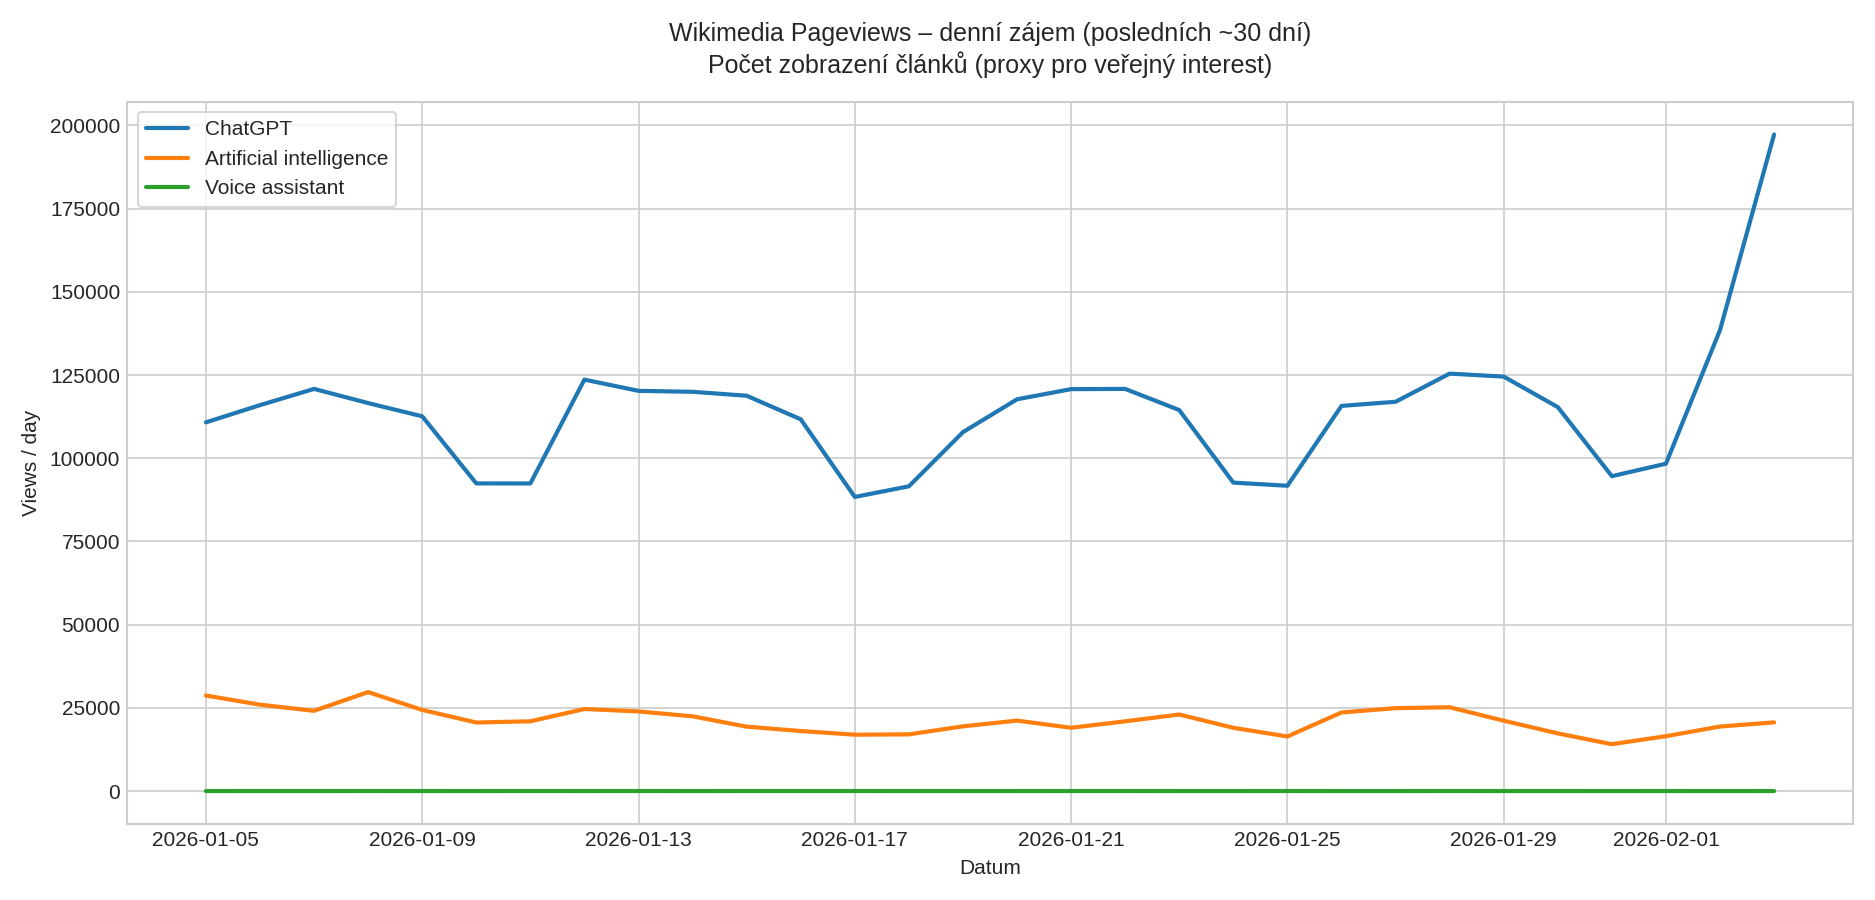Click the 2026-01-21 x-axis tick label
The height and width of the screenshot is (900, 1875).
(x=1072, y=840)
